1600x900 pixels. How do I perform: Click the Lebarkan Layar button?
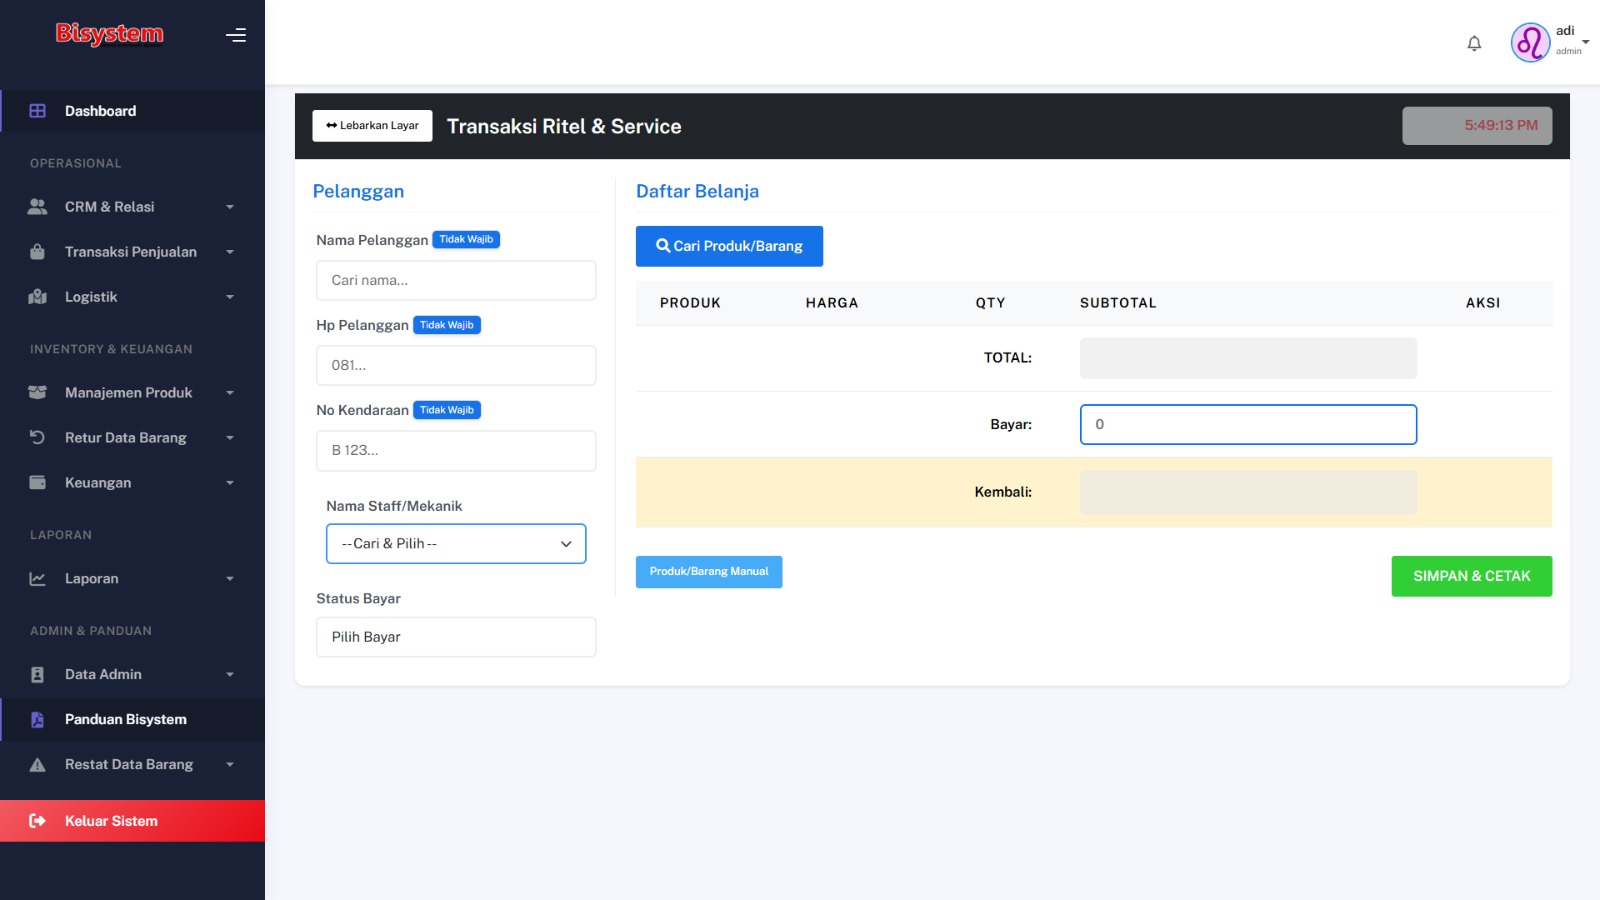click(x=372, y=126)
